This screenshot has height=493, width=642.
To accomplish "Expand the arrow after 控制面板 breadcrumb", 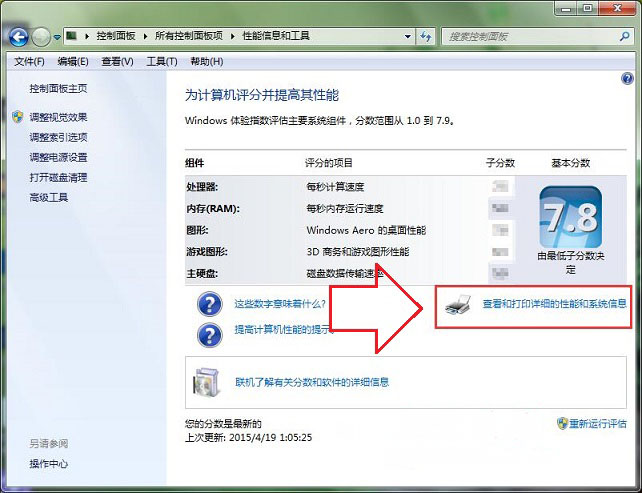I will (x=145, y=36).
